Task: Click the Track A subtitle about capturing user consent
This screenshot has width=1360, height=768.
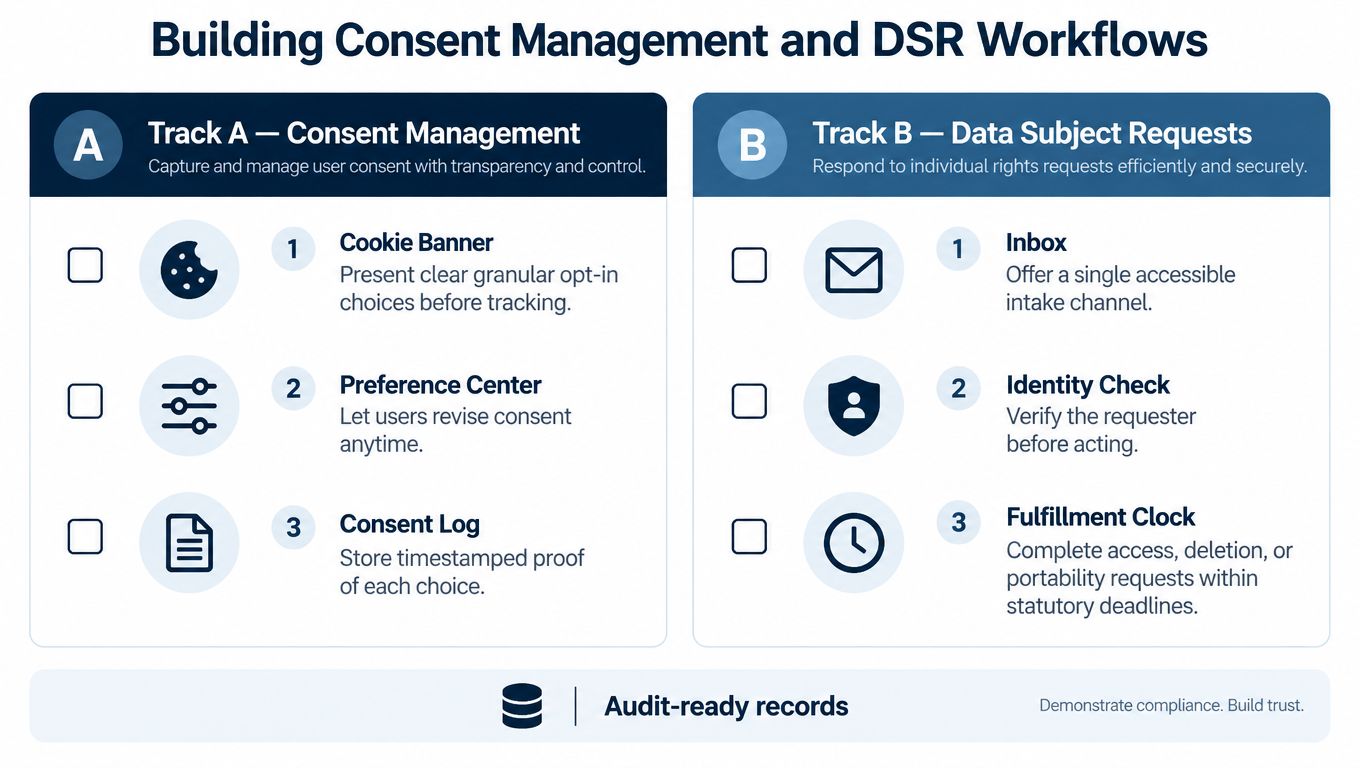Action: 397,166
